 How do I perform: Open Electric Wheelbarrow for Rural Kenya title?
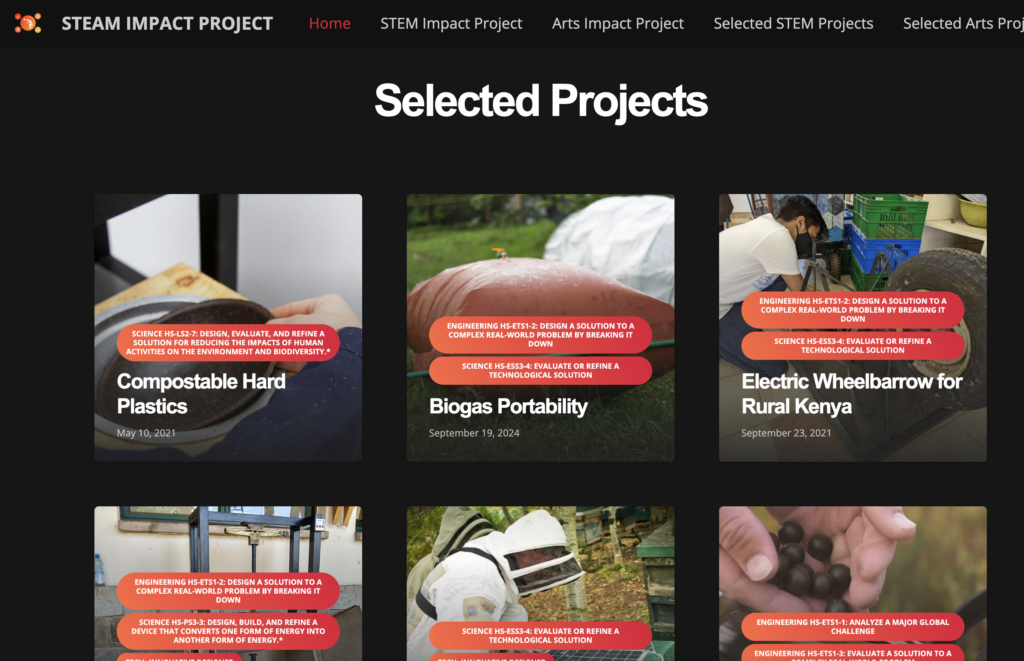click(x=852, y=393)
